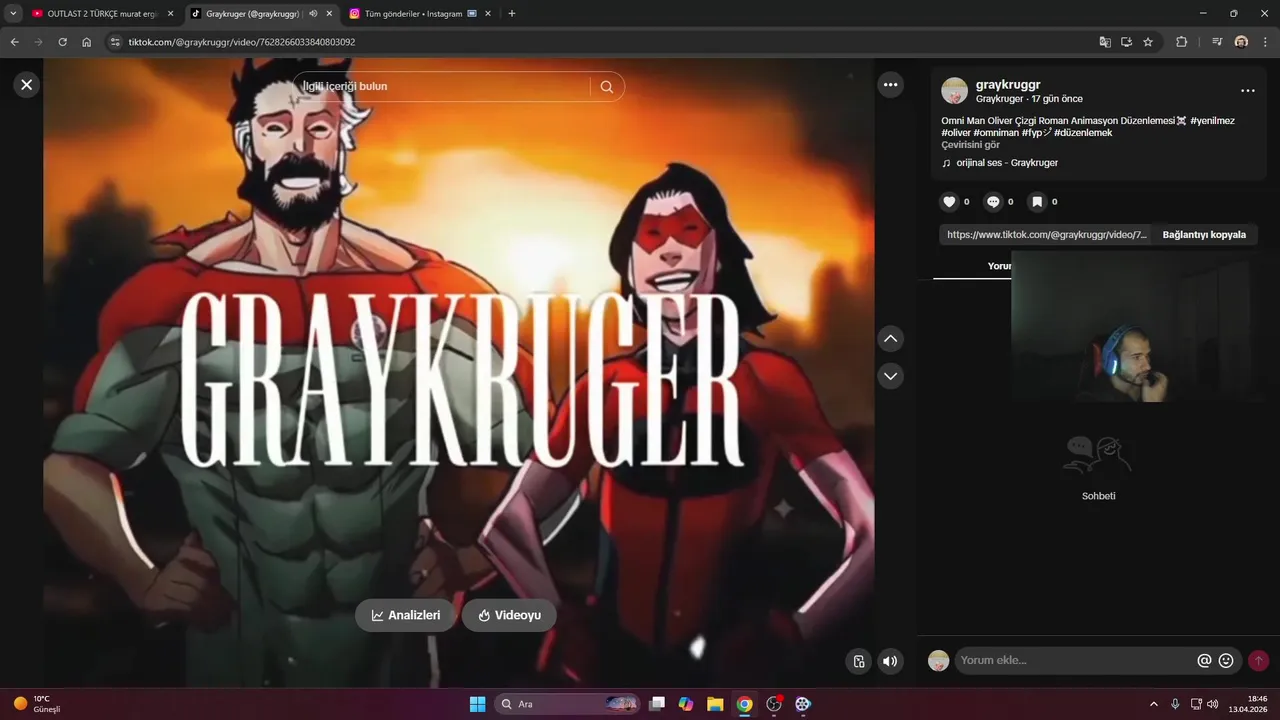The image size is (1280, 720).
Task: Click Çevirisini gör translation link
Action: pyautogui.click(x=970, y=145)
